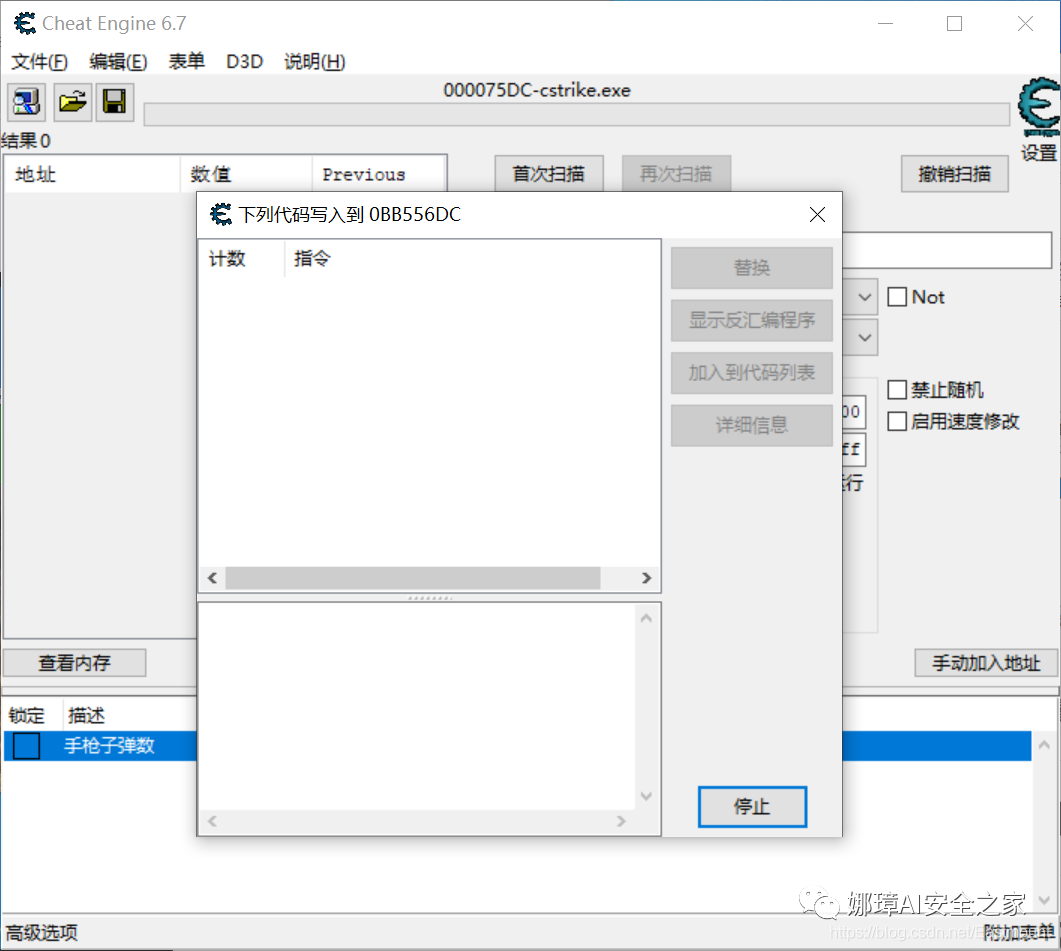Screen dimensions: 1061x951
Task: Click the lower pane scroll-left arrow
Action: (x=212, y=821)
